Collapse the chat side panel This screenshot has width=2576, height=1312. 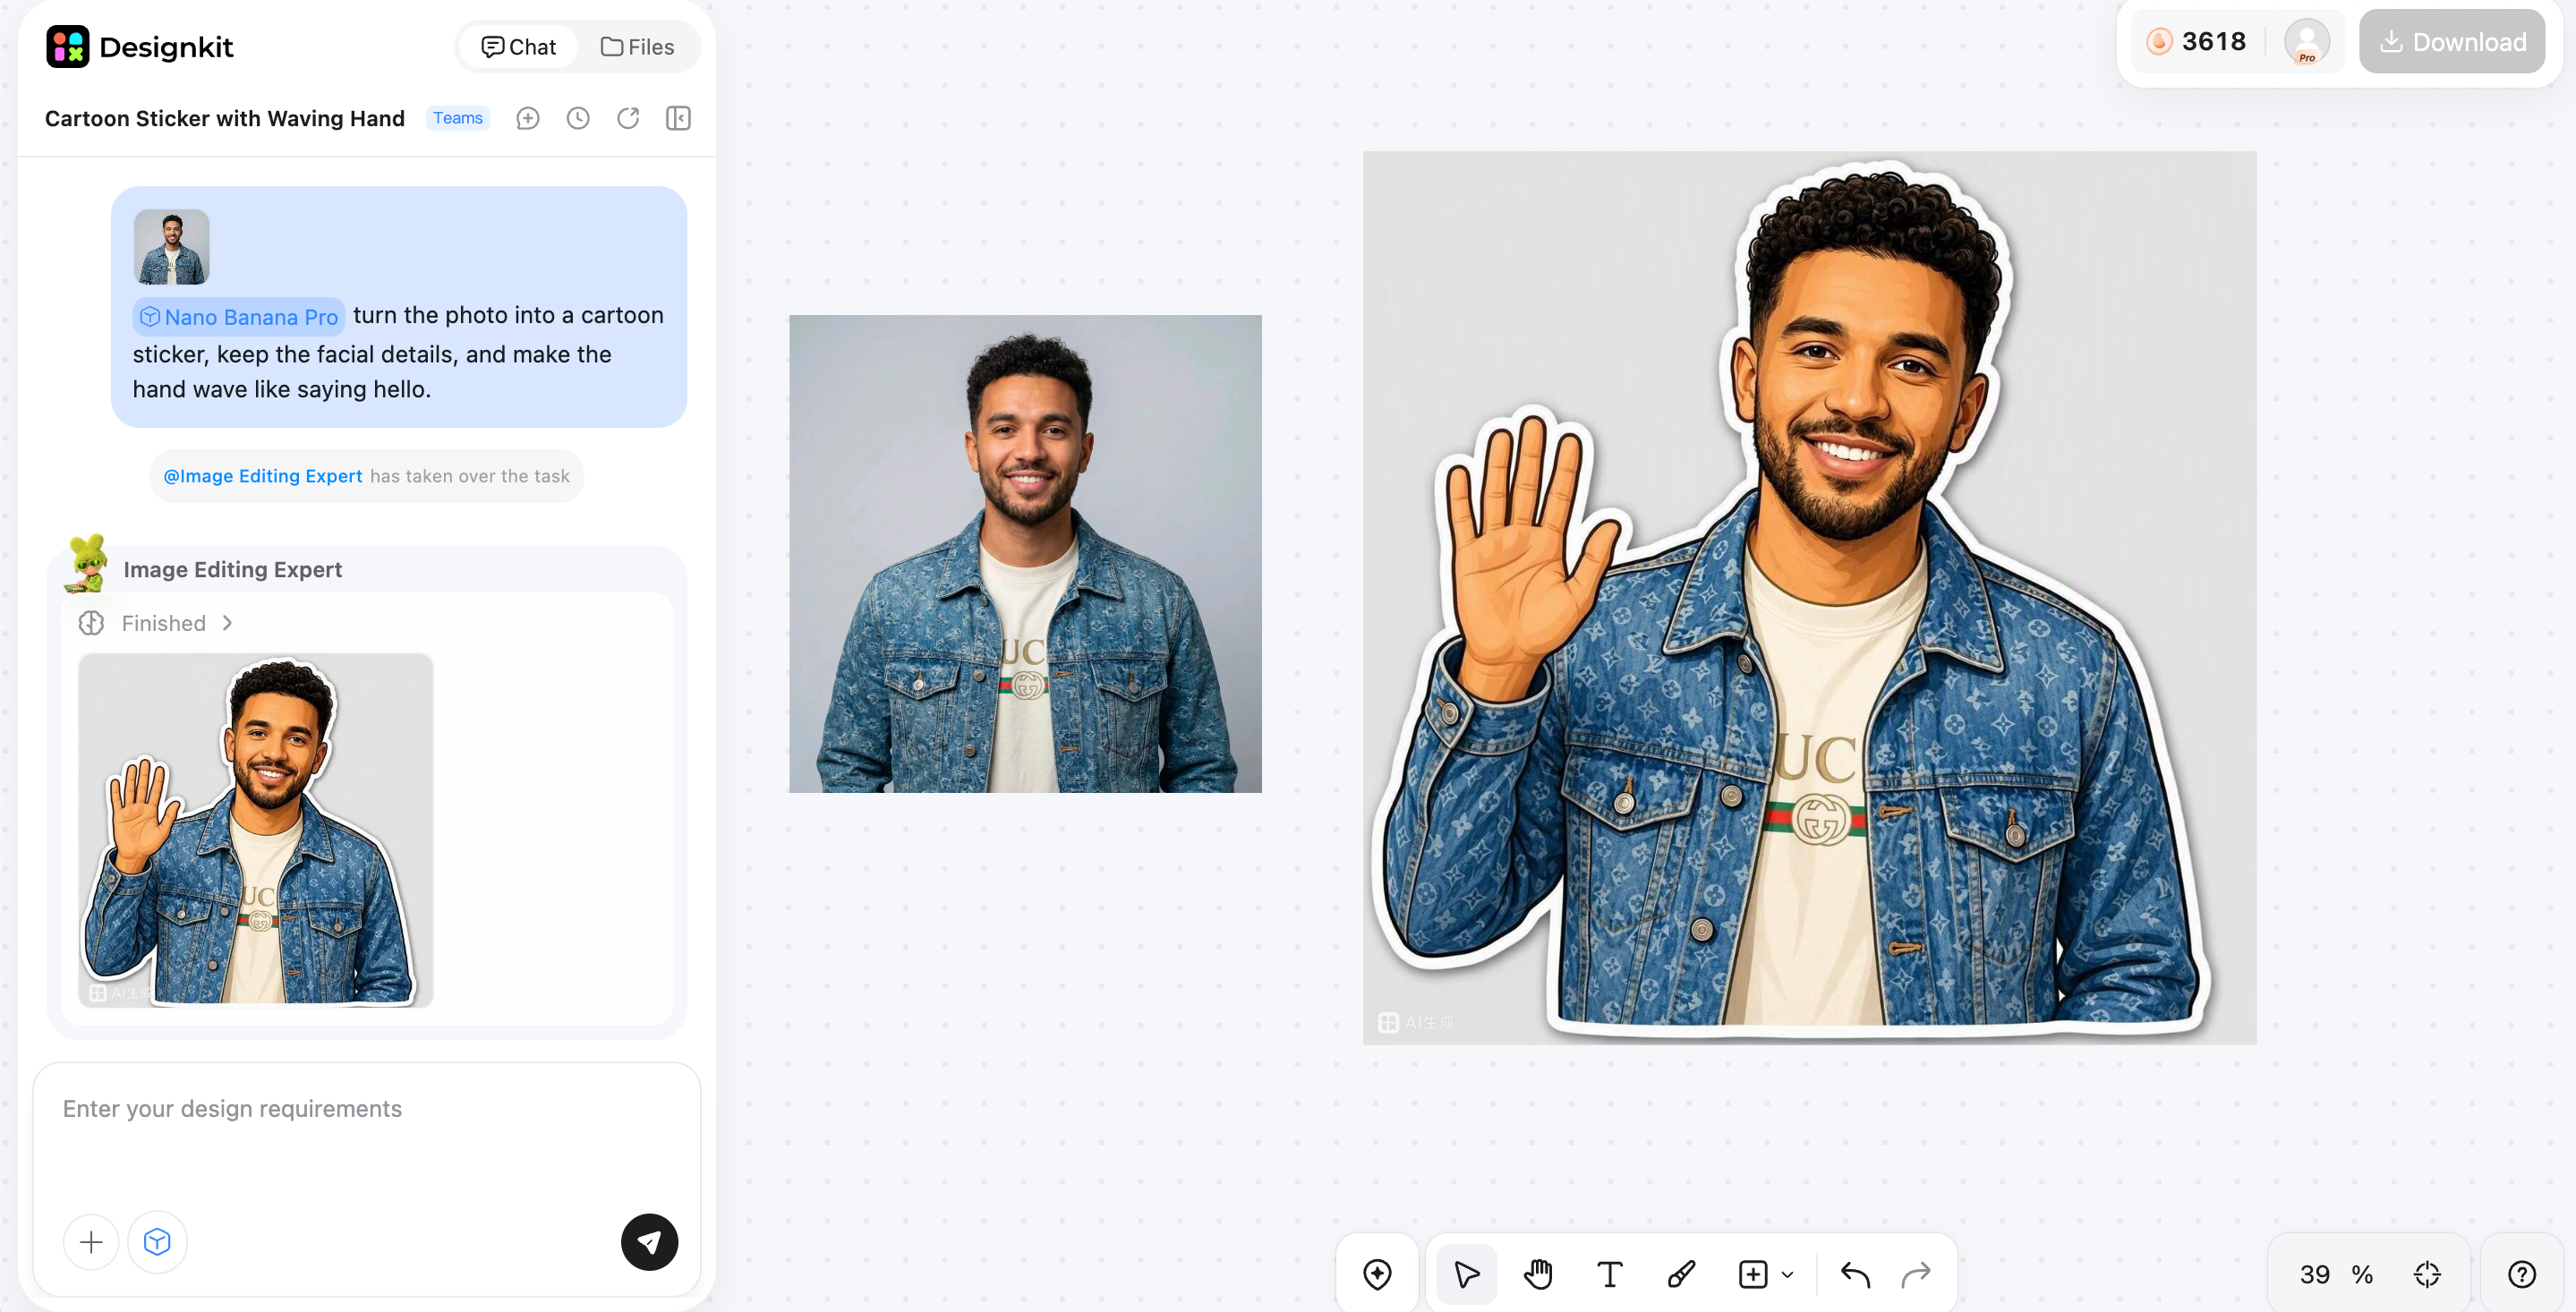[678, 119]
